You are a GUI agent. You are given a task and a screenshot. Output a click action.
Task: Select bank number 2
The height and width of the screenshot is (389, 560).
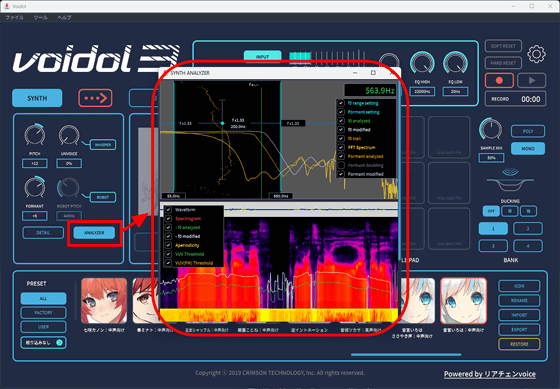click(528, 229)
